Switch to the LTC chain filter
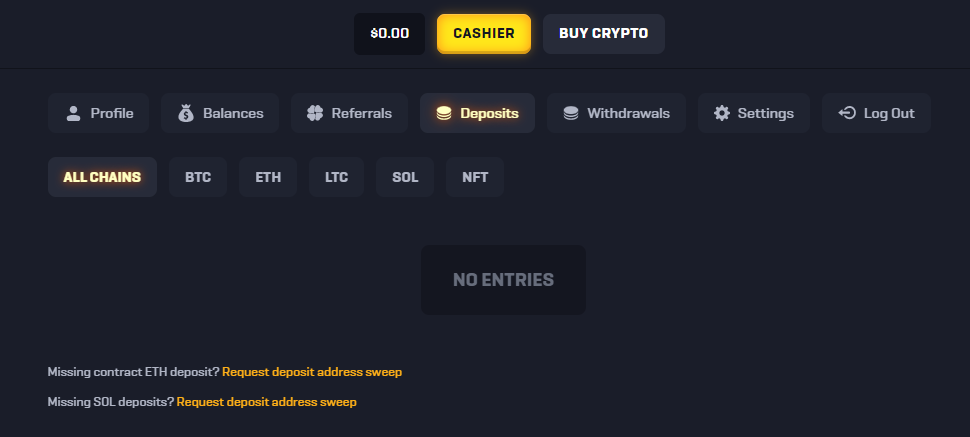This screenshot has width=970, height=437. (x=336, y=177)
